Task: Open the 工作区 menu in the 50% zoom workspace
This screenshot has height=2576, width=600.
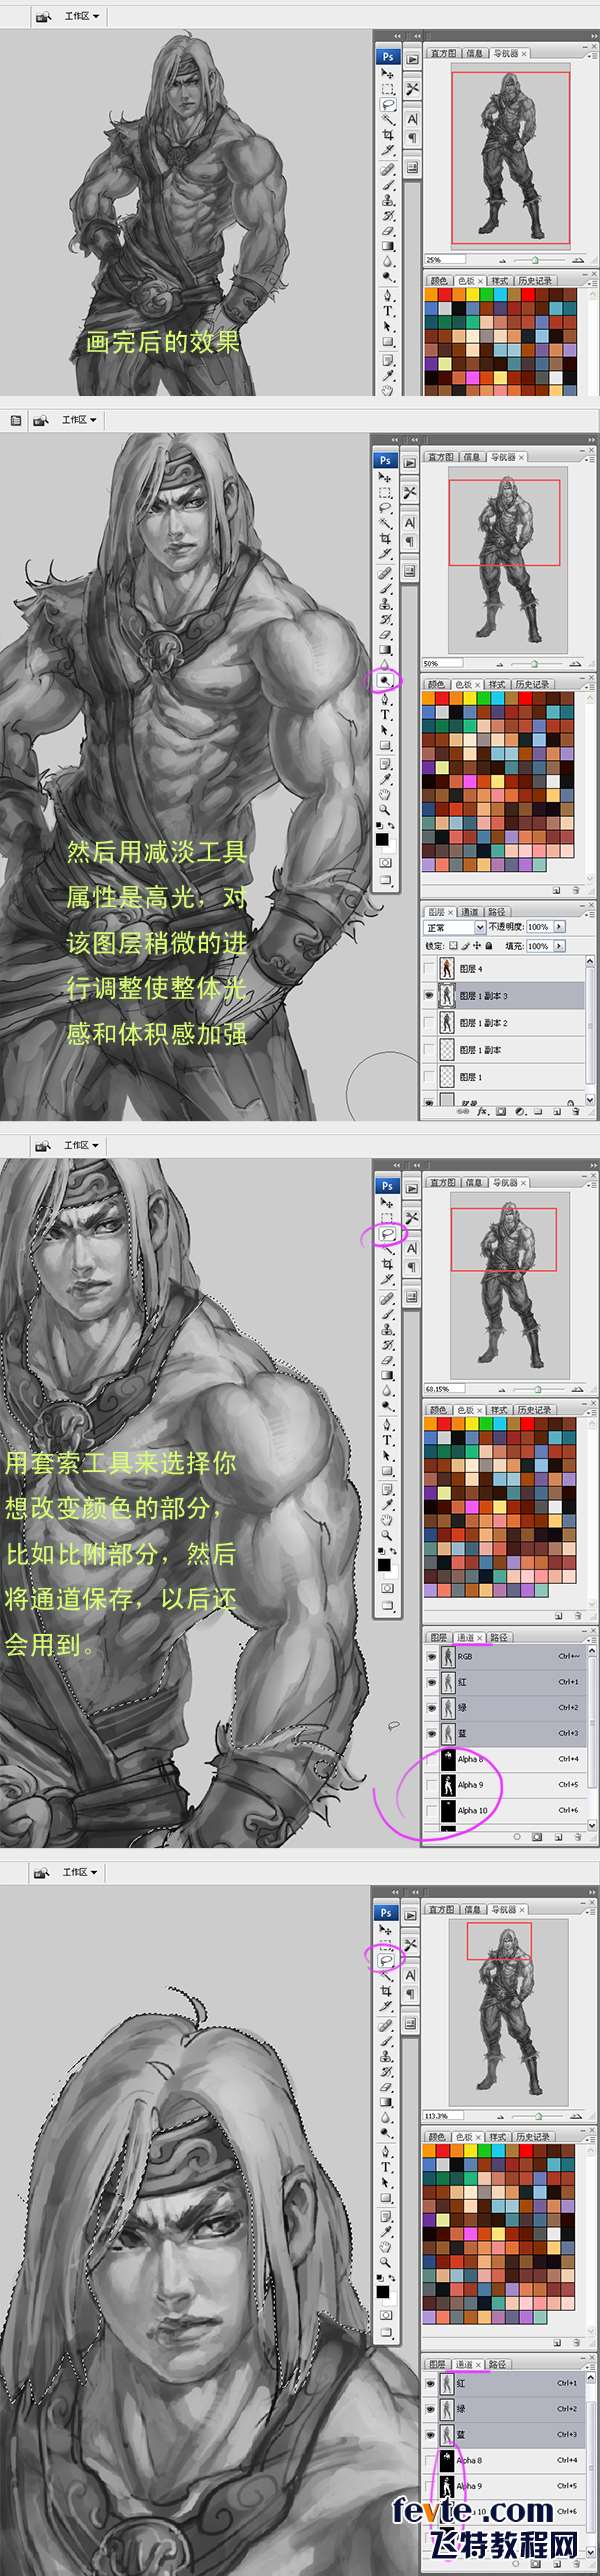Action: click(x=79, y=420)
